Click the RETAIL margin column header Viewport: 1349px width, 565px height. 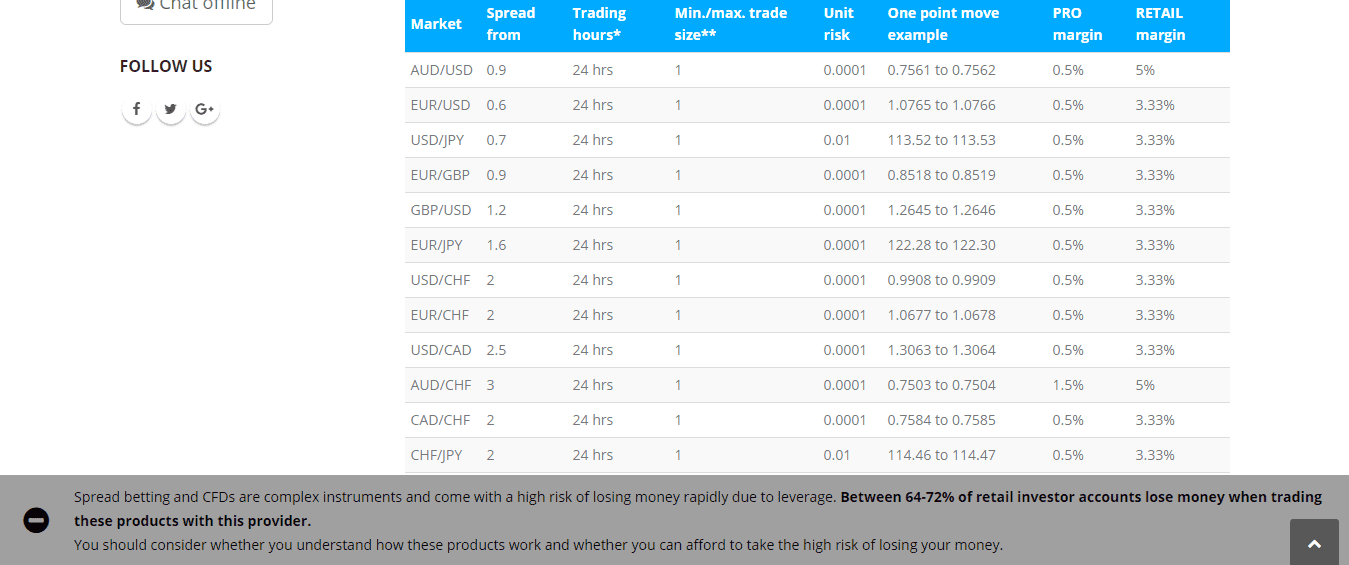pos(1160,24)
